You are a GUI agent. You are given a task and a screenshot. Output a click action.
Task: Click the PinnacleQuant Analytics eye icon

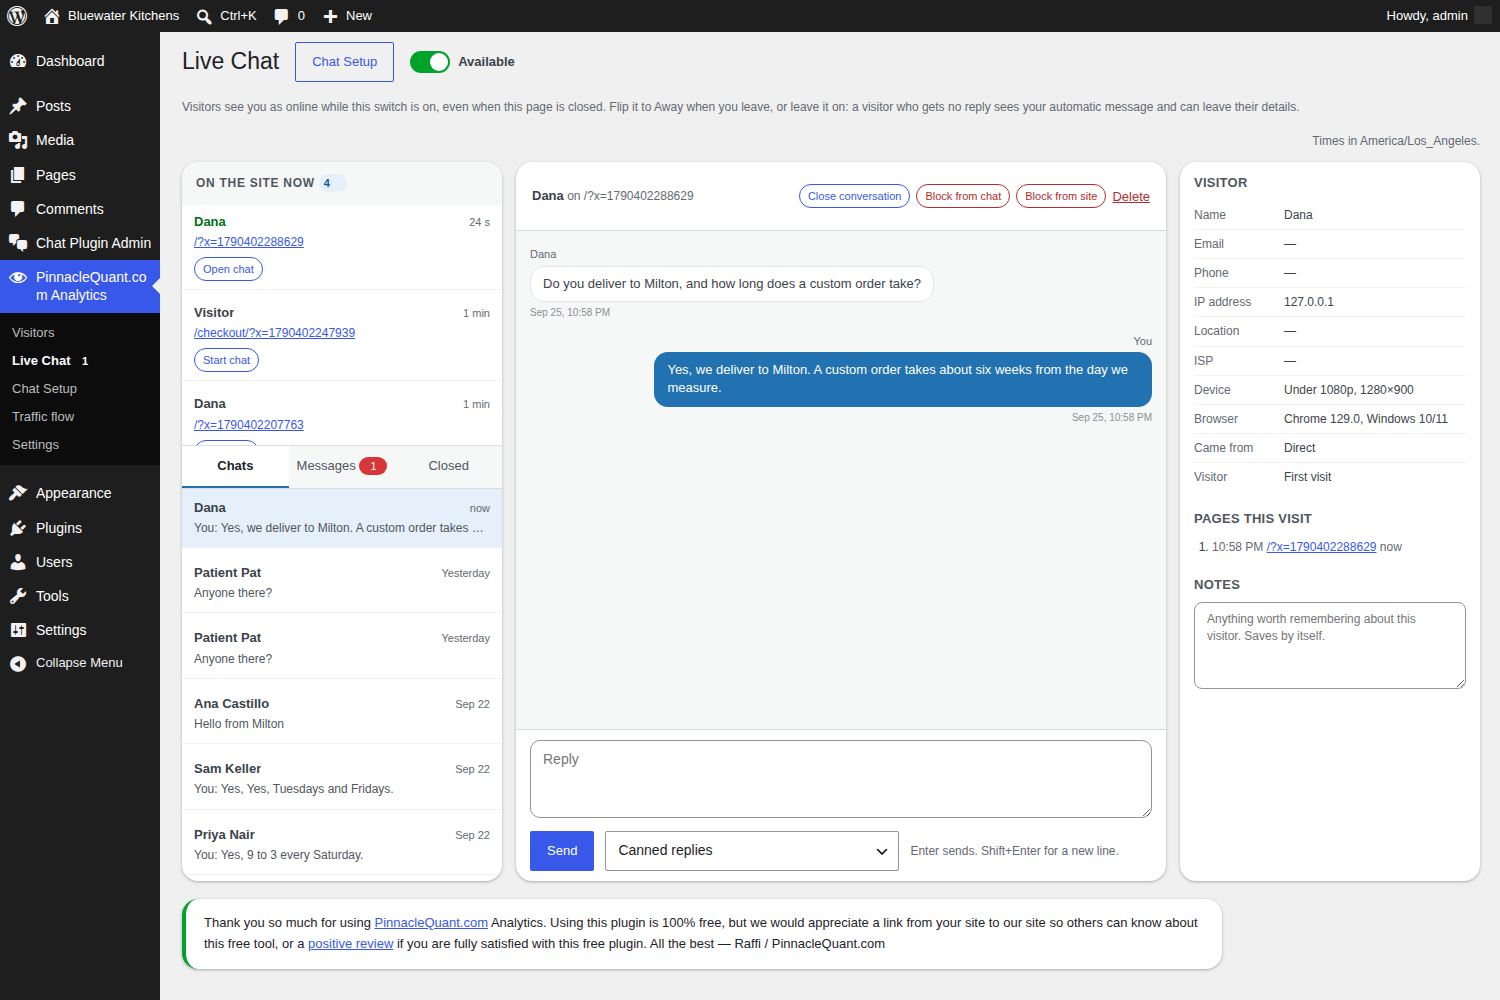click(x=18, y=277)
